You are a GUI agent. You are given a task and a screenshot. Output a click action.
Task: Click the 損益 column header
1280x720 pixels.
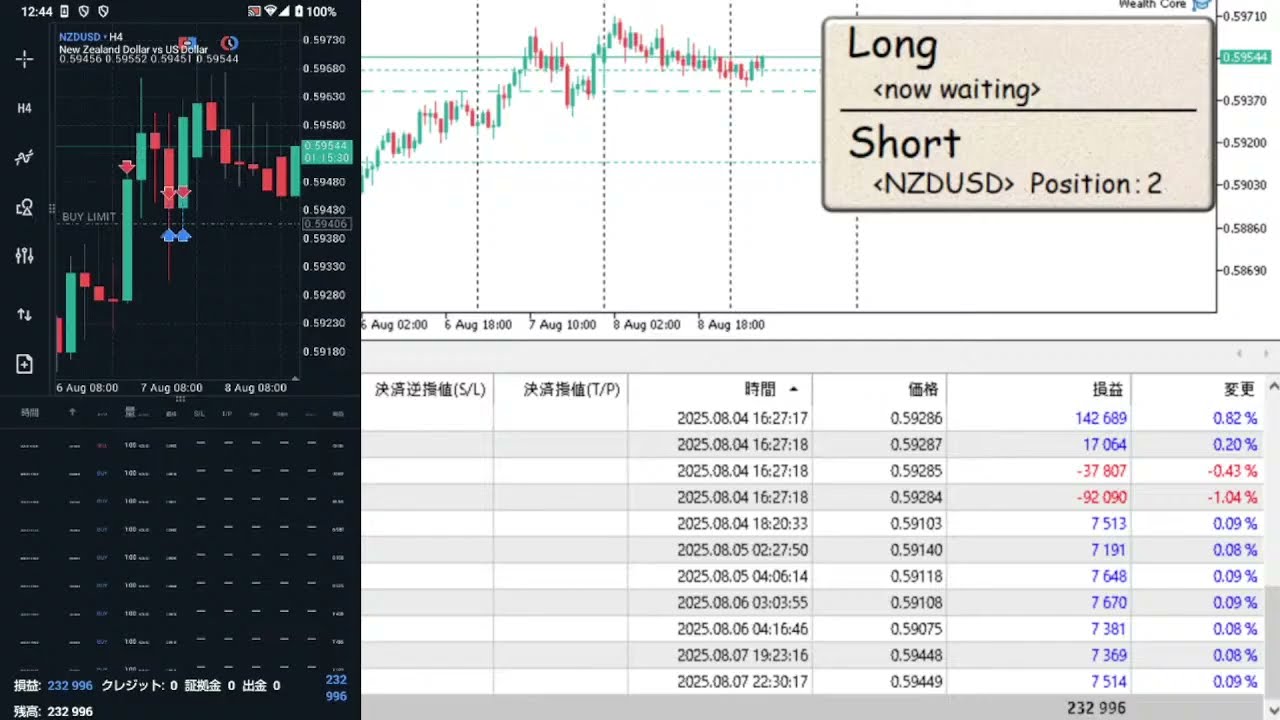[x=1107, y=389]
